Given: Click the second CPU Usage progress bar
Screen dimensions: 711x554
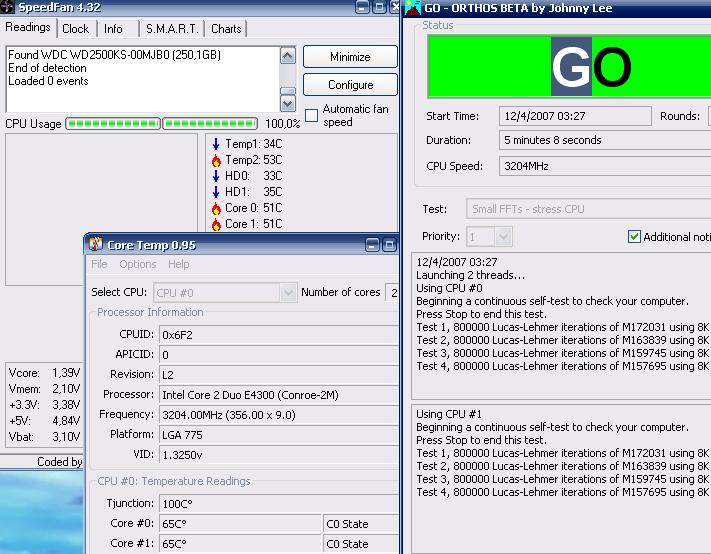Looking at the screenshot, I should click(x=210, y=123).
